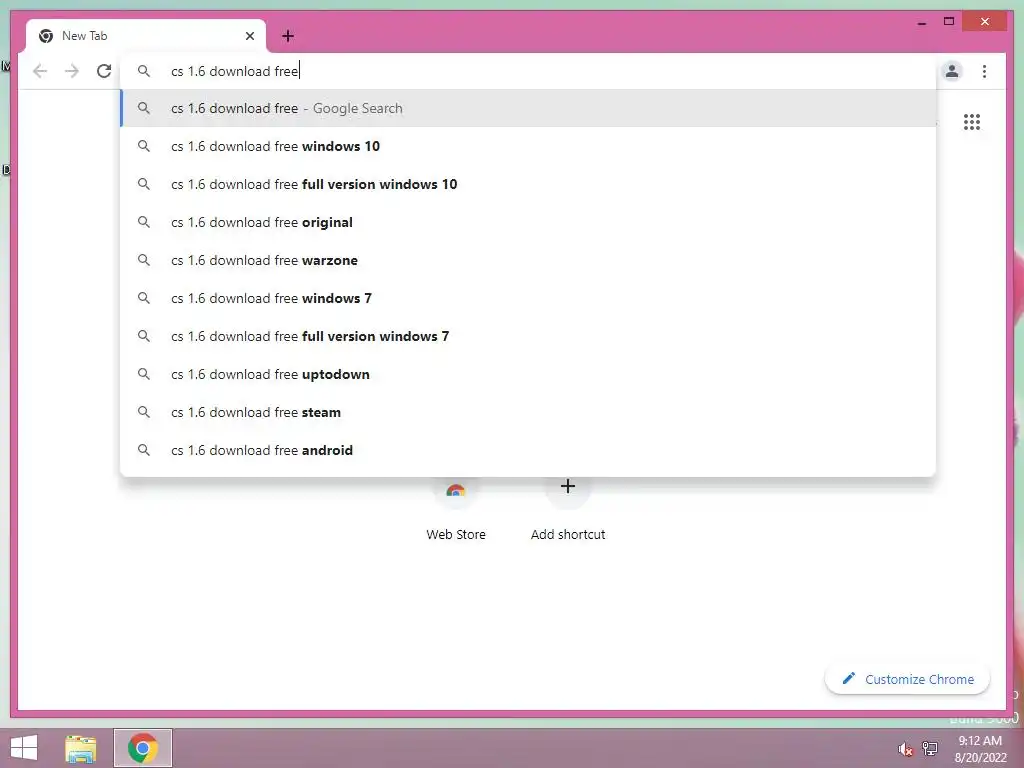Select the New Tab tab
The image size is (1024, 768).
coord(146,36)
